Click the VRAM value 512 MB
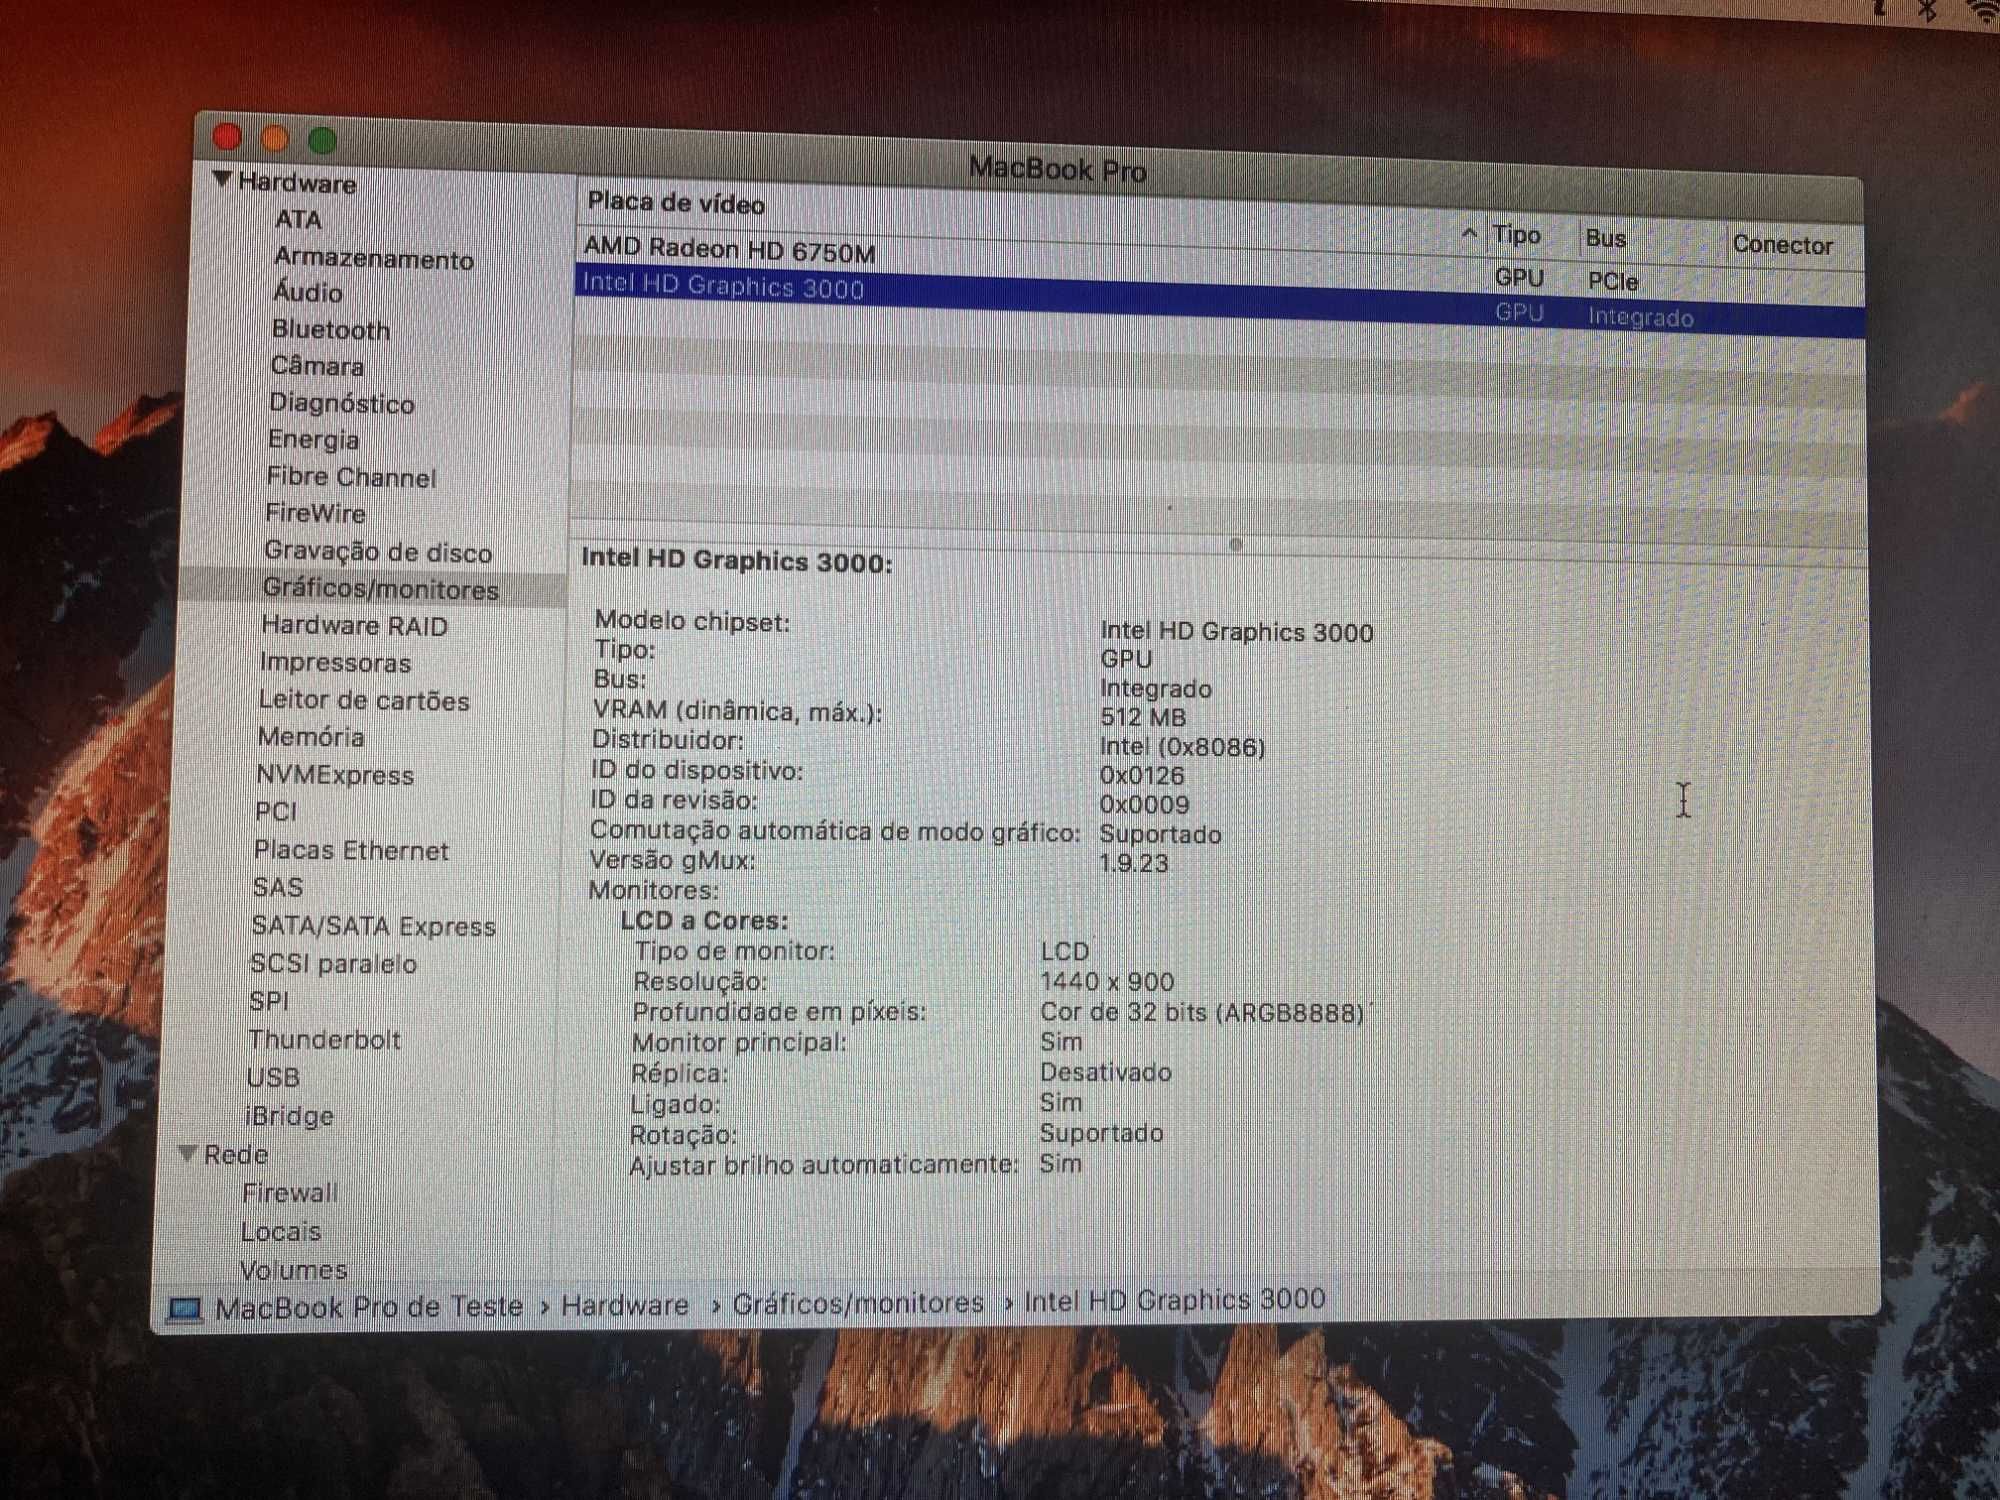This screenshot has height=1500, width=2000. pos(1143,717)
